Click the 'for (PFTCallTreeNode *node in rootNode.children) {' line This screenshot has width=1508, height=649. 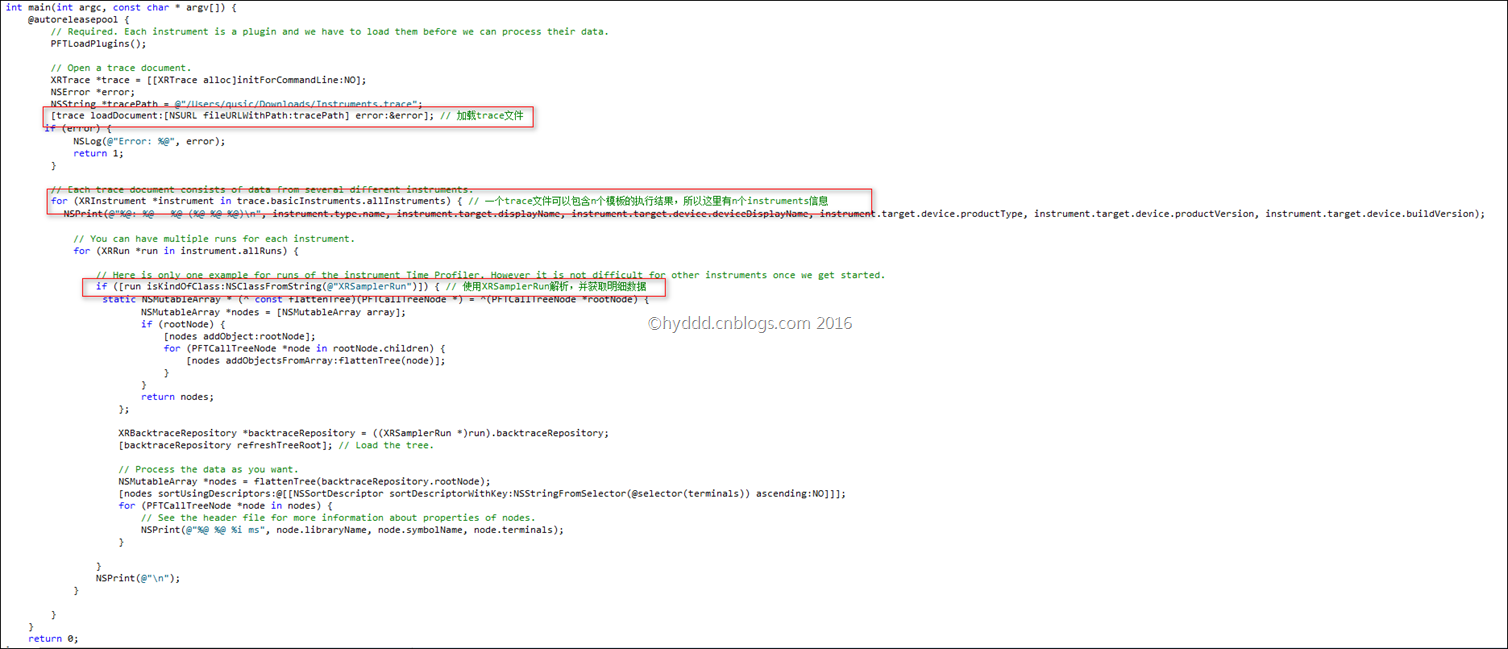coord(304,347)
